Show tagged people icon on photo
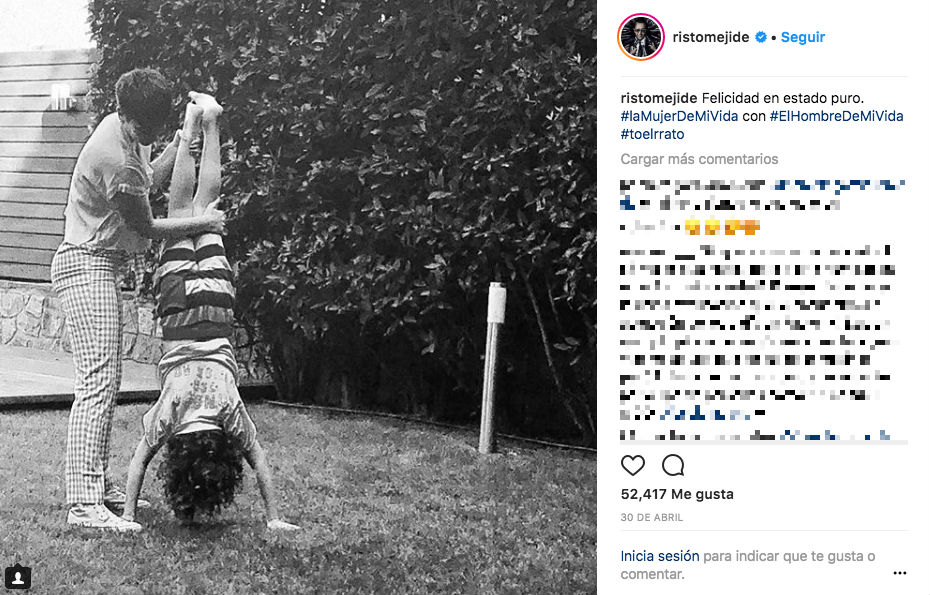 click(x=17, y=577)
